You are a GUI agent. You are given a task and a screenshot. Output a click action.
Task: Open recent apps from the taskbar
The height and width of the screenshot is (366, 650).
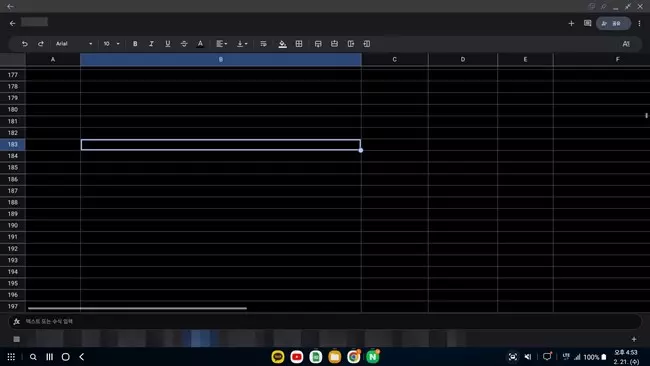click(49, 357)
